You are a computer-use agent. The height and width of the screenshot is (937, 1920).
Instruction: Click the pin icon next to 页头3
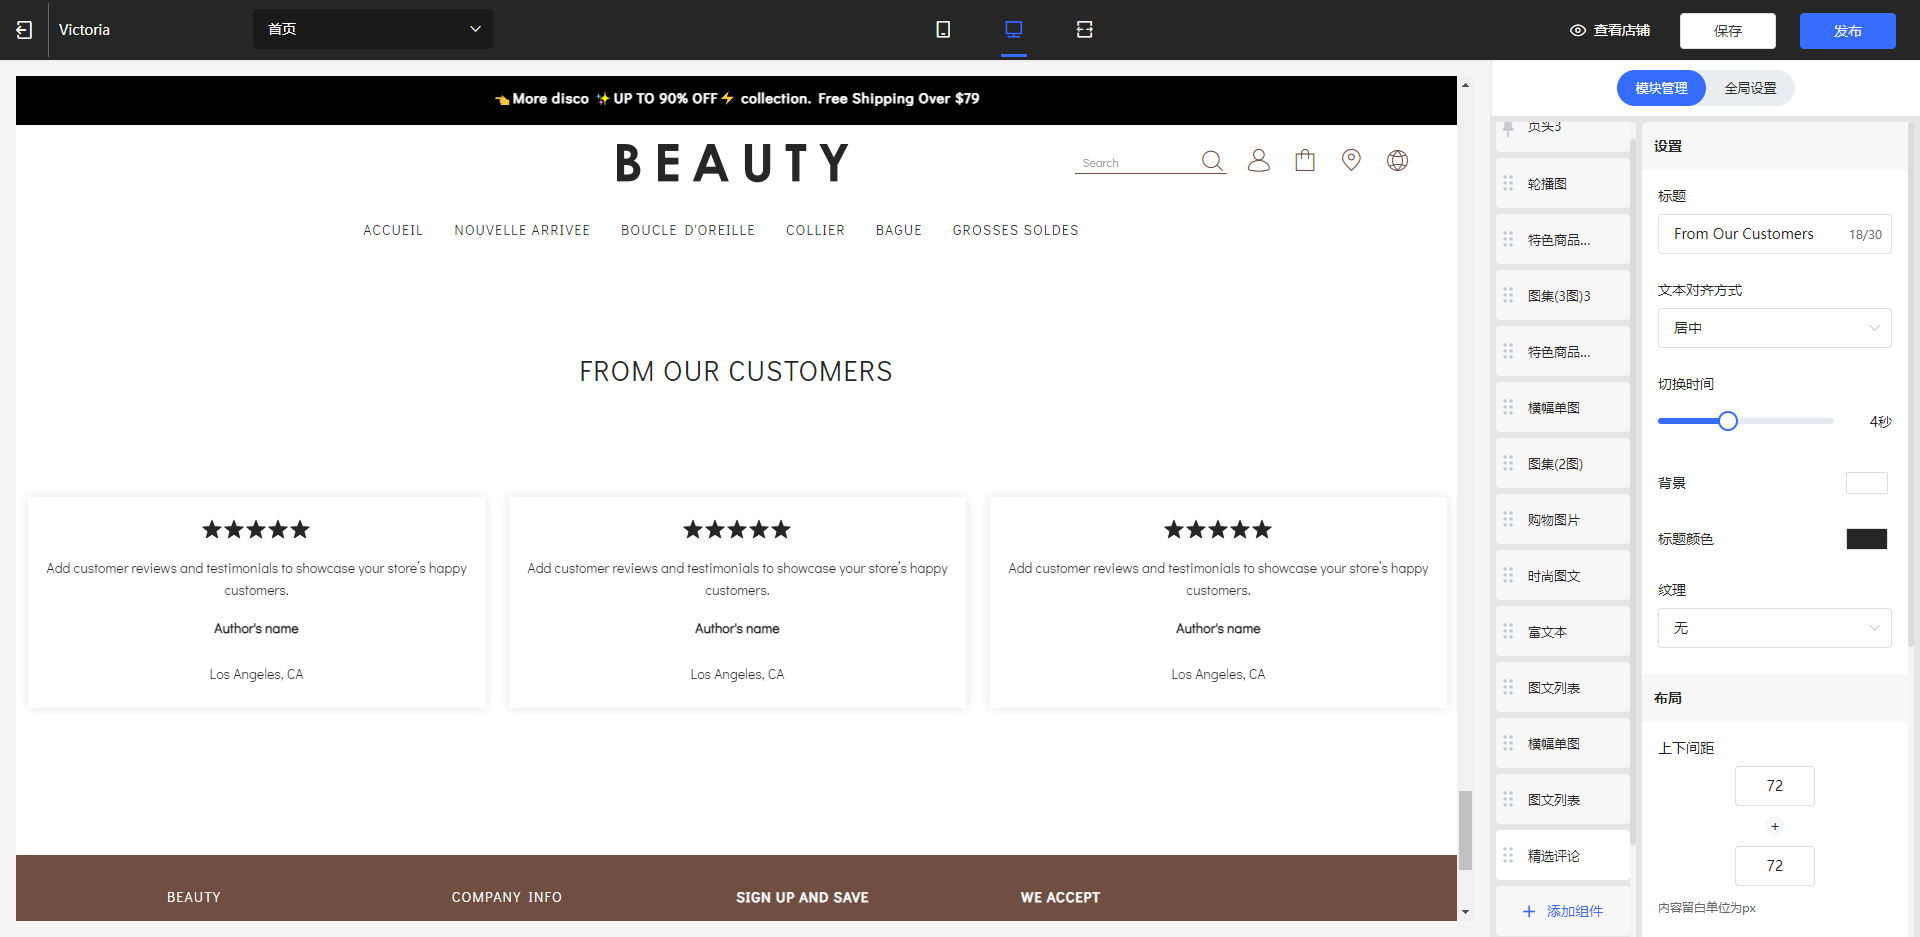1508,128
